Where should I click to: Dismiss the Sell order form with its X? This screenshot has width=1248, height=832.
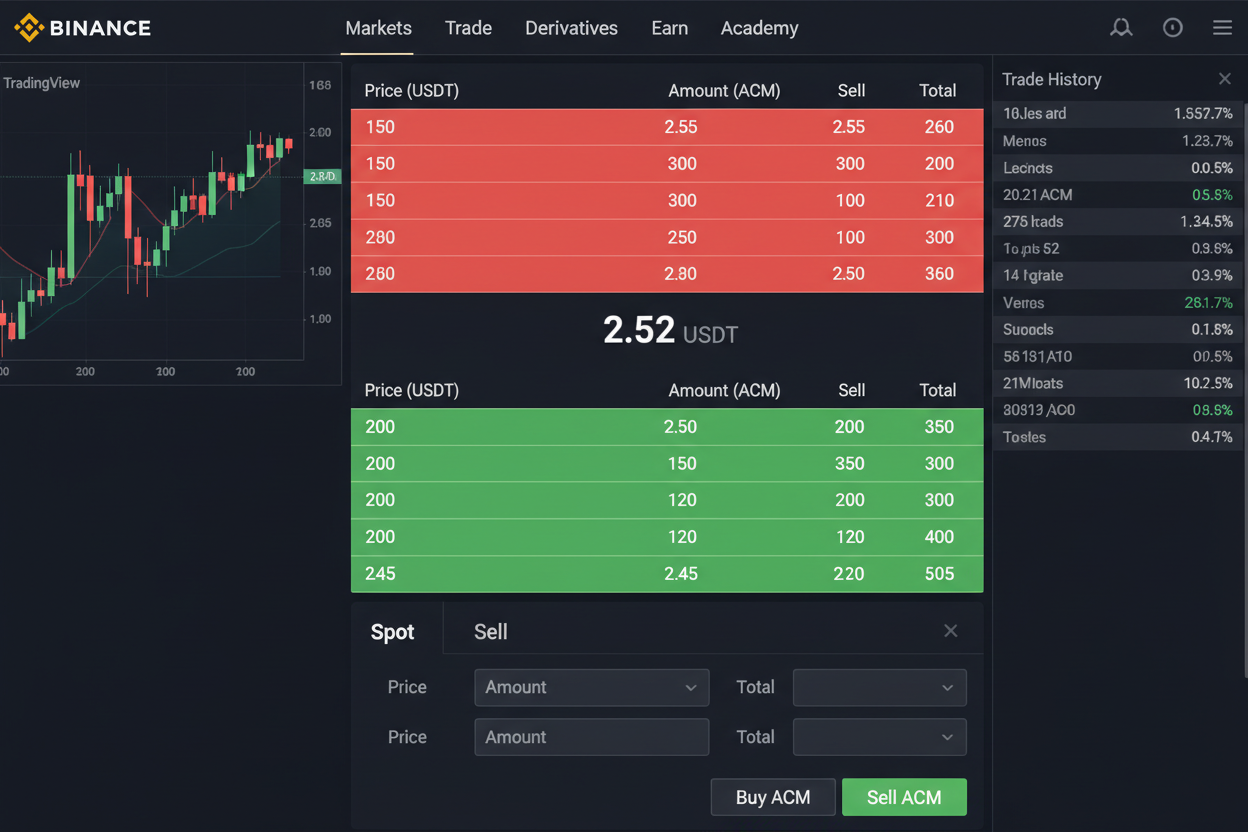click(950, 630)
